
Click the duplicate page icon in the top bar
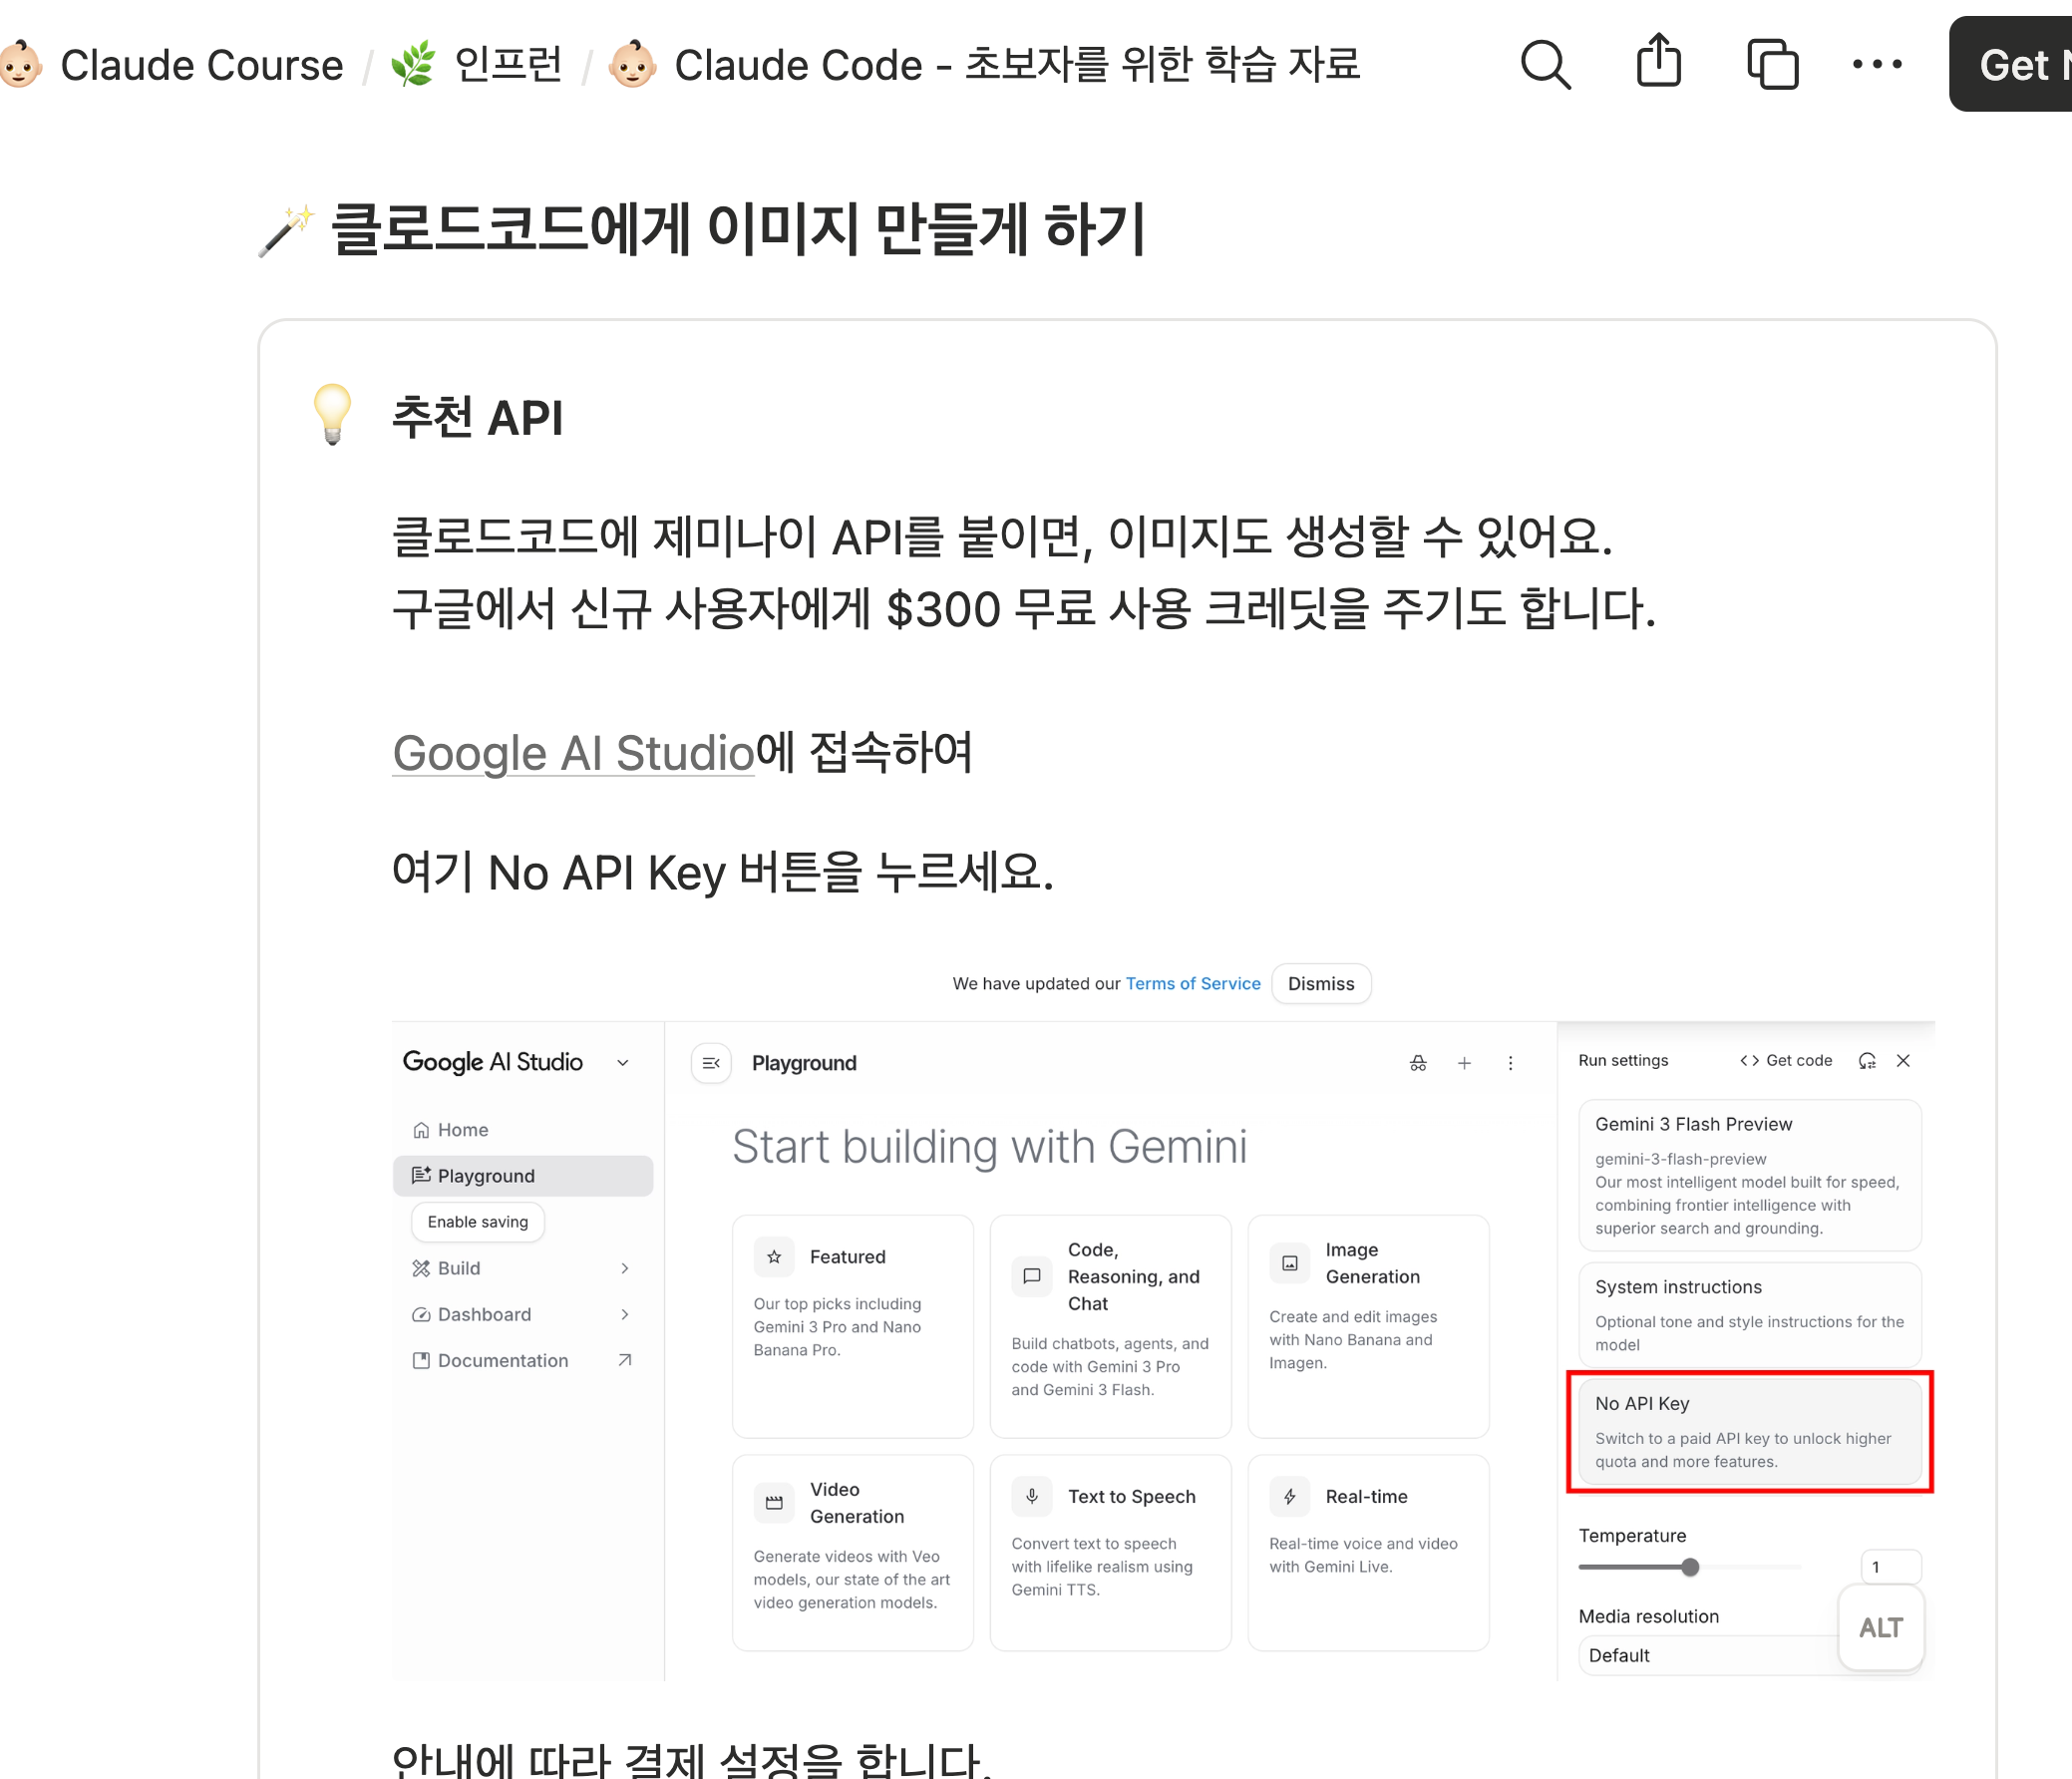(x=1772, y=65)
